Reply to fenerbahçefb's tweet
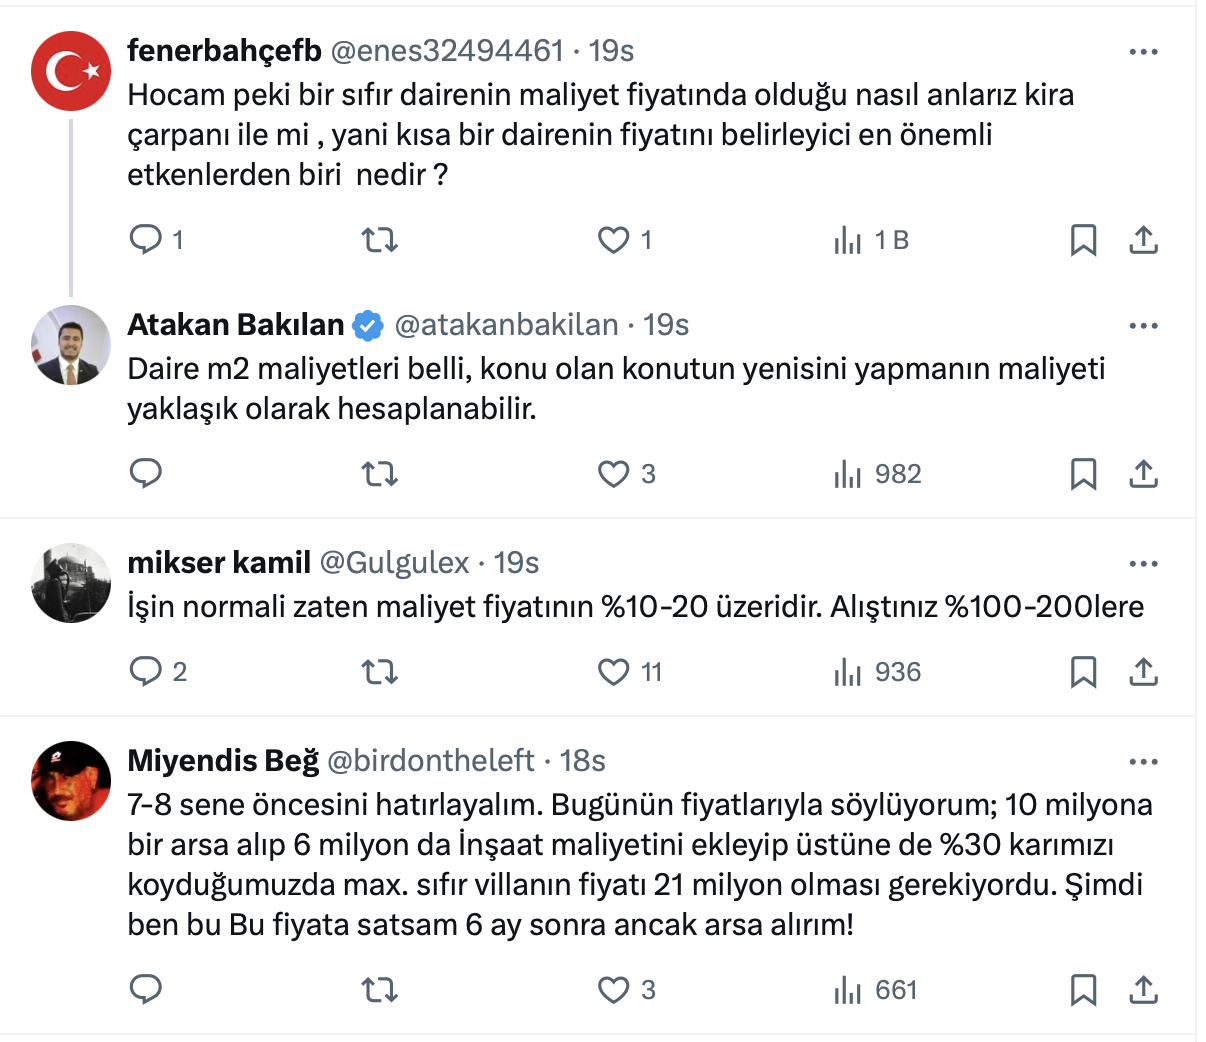The height and width of the screenshot is (1042, 1206). coord(147,240)
